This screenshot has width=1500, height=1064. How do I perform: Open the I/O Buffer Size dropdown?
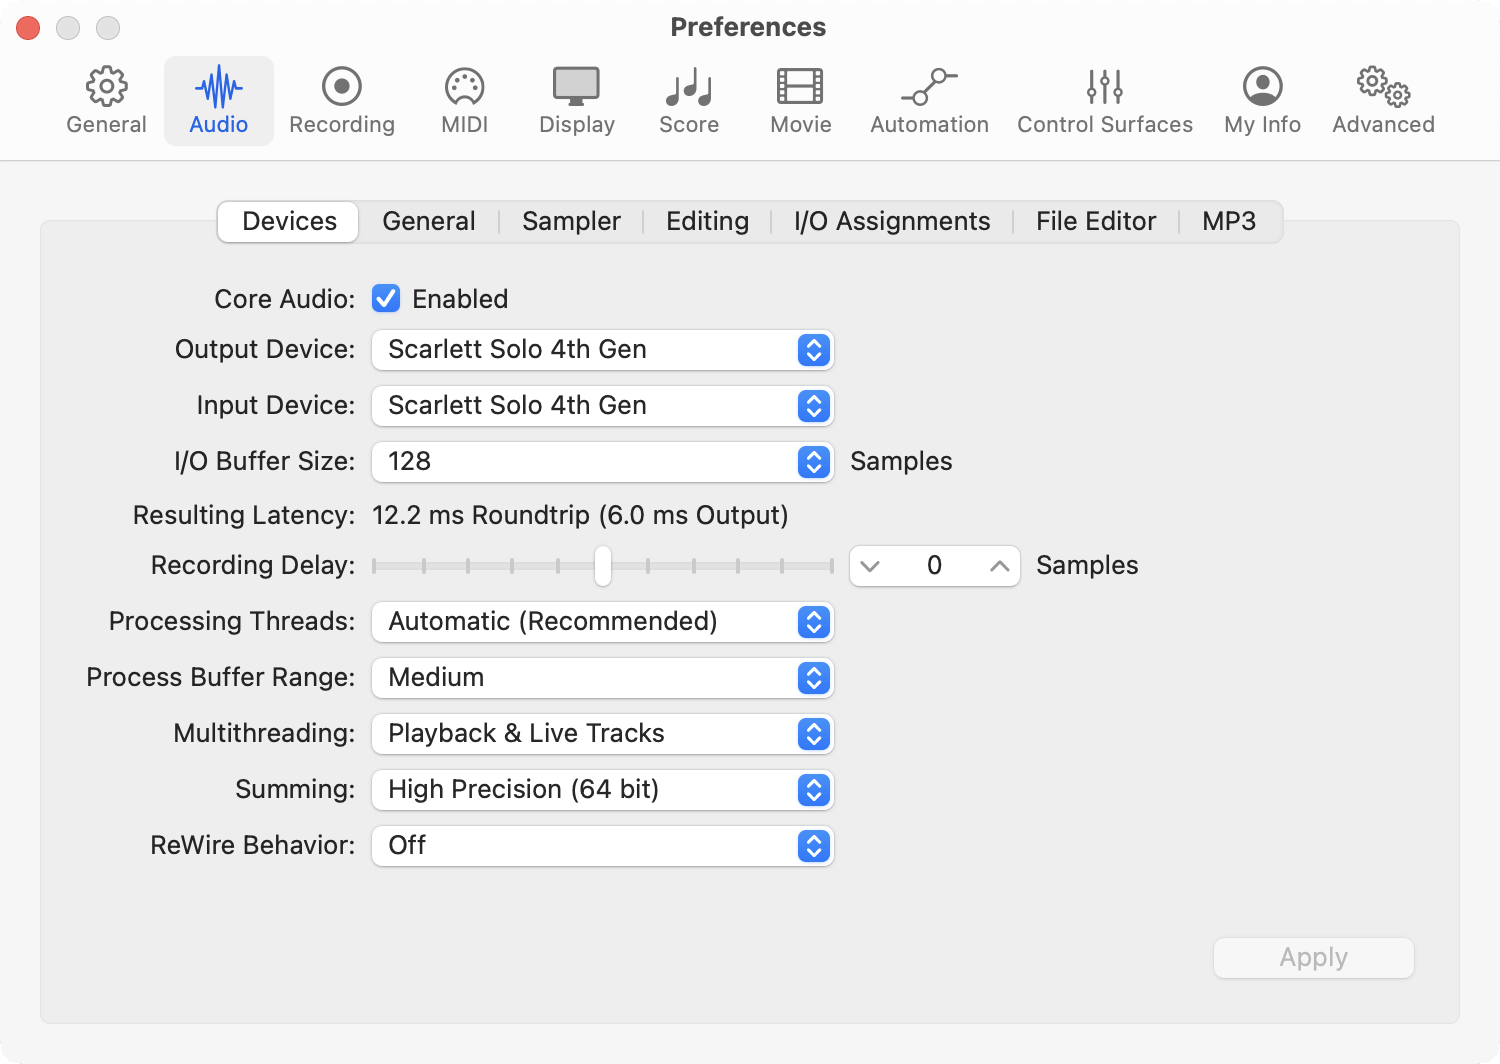[814, 462]
